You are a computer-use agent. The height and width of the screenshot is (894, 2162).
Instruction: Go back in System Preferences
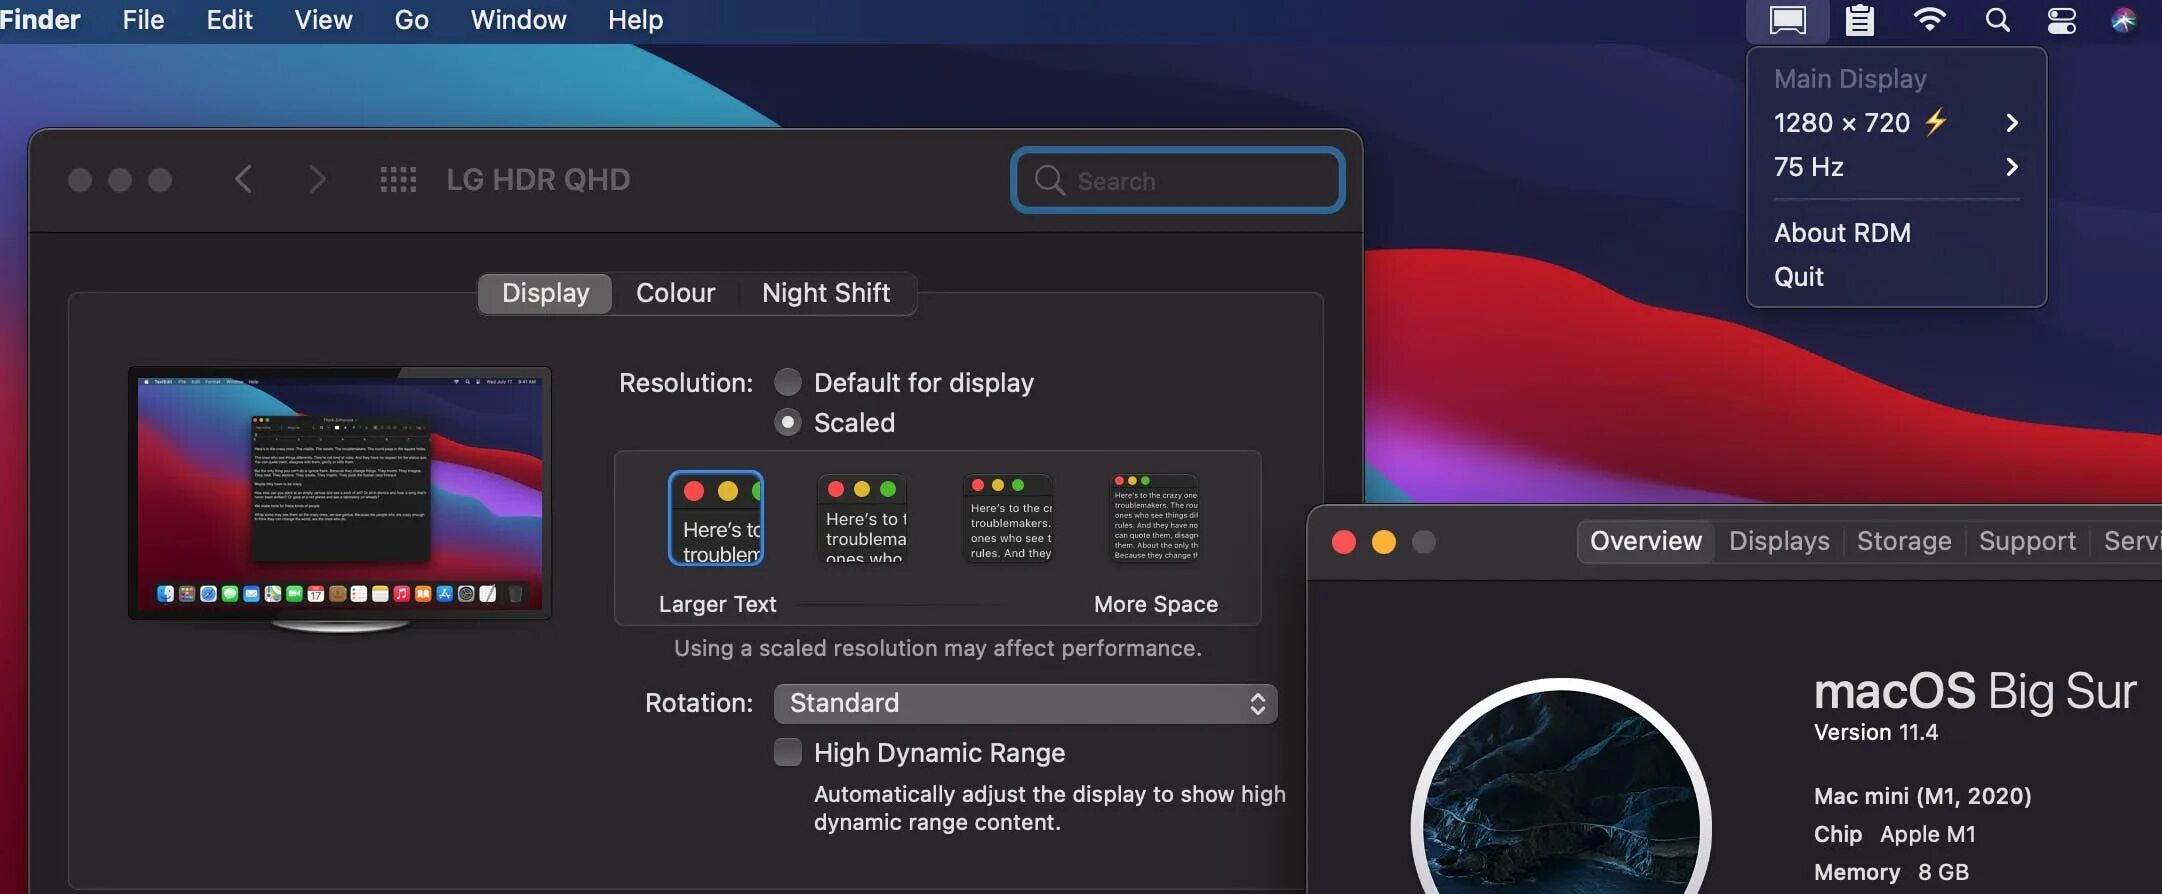[243, 179]
